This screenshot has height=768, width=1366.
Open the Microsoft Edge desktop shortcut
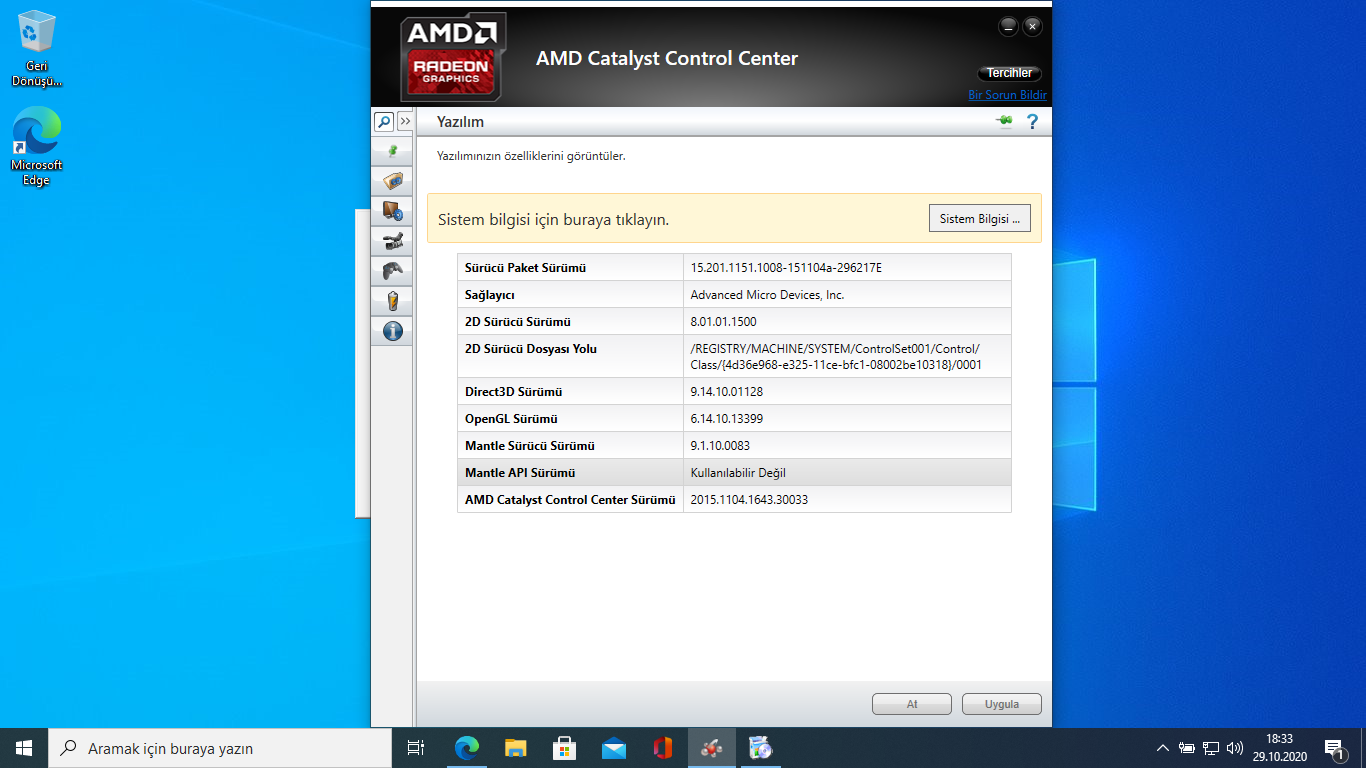pyautogui.click(x=37, y=148)
